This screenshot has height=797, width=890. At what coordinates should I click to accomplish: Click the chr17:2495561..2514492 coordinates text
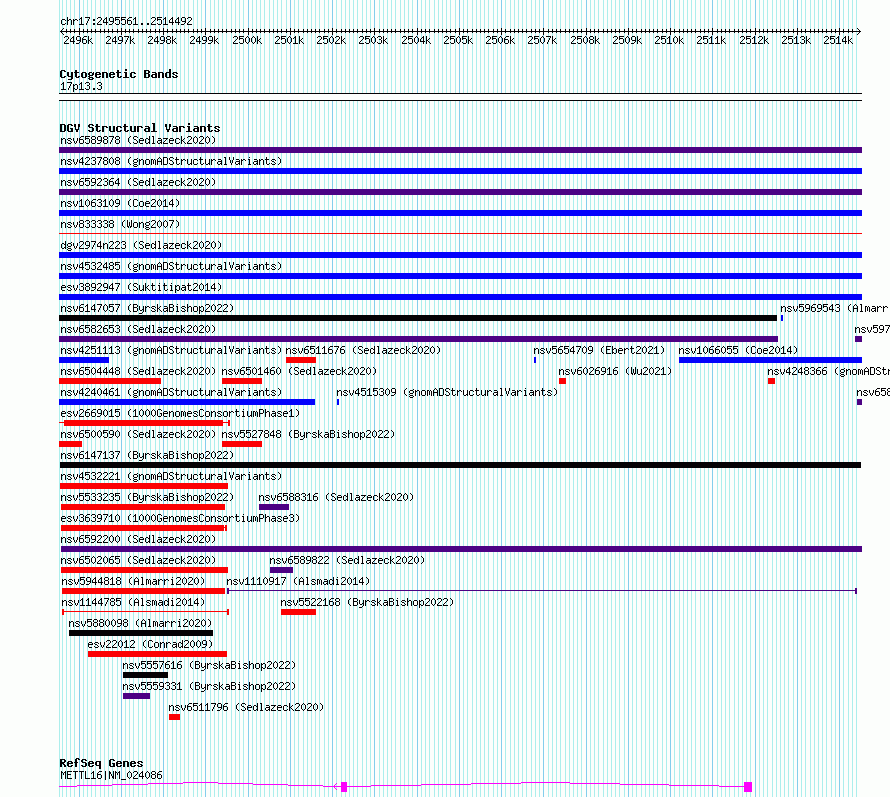127,21
